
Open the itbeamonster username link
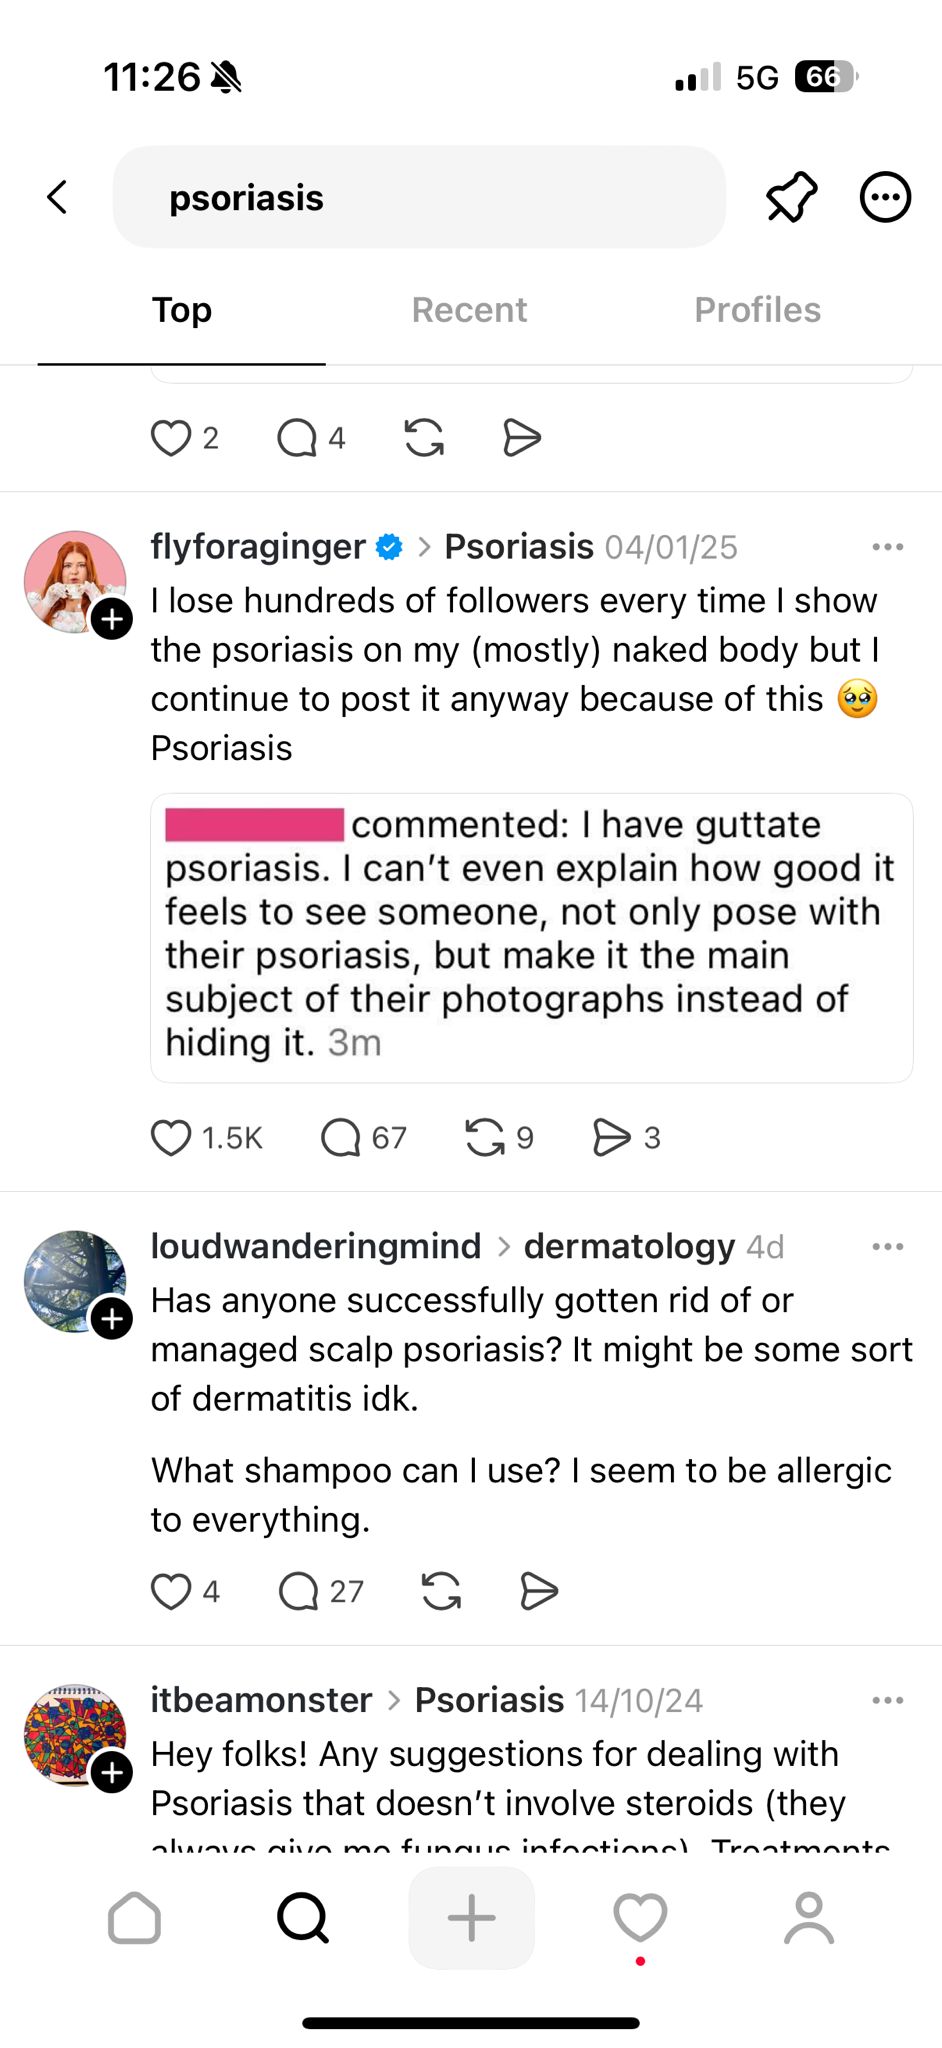click(x=261, y=1700)
